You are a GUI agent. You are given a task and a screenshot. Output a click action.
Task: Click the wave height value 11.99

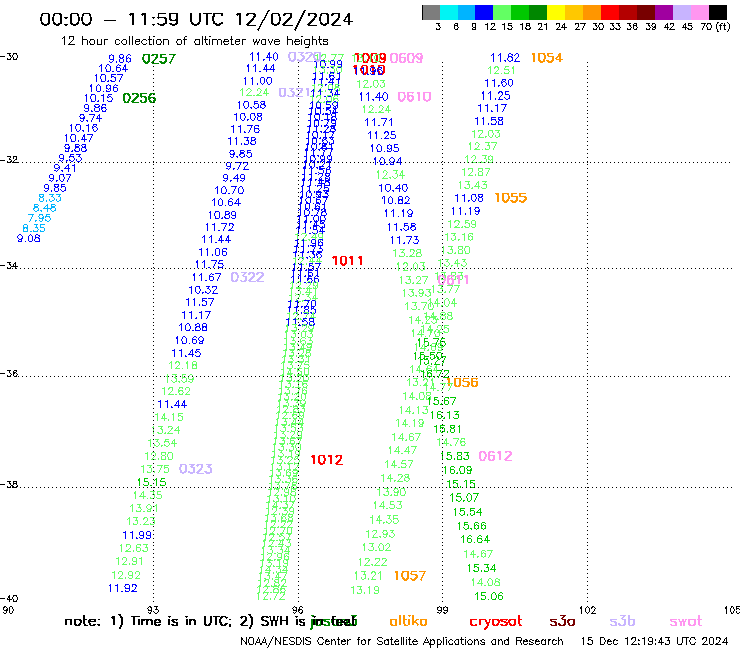137,535
